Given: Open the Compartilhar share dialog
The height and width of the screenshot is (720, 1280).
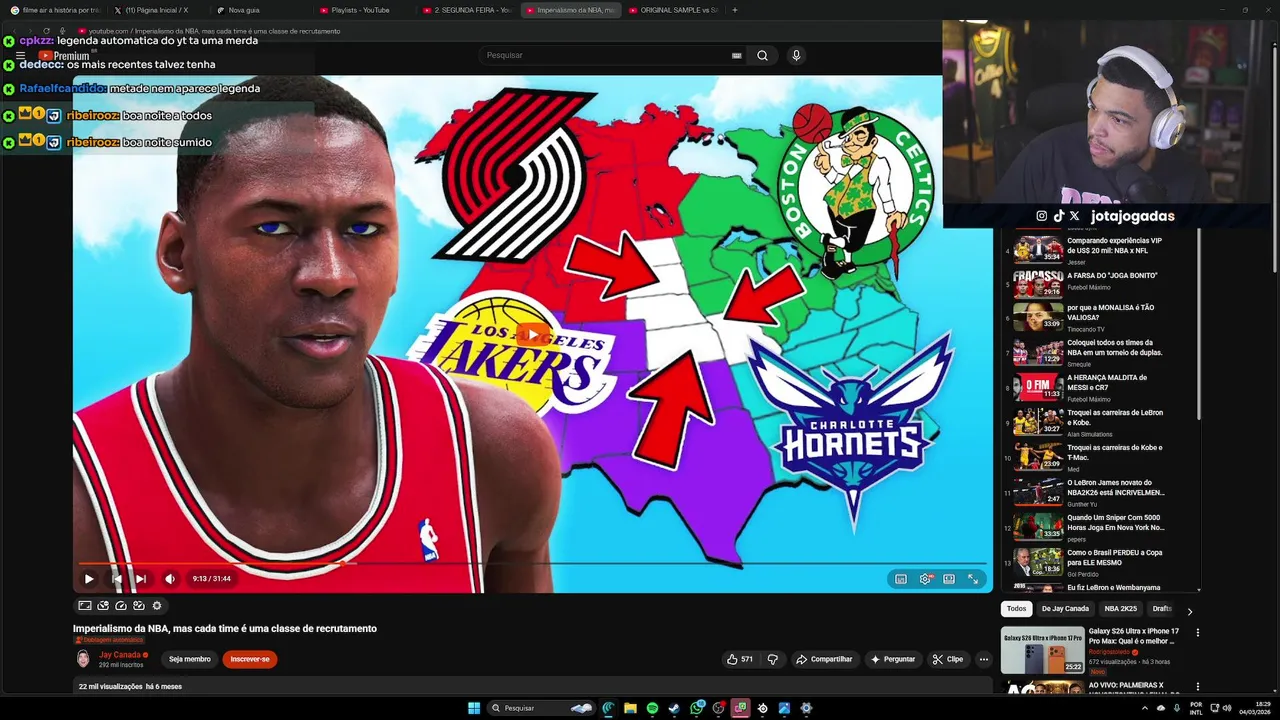Looking at the screenshot, I should click(x=824, y=659).
